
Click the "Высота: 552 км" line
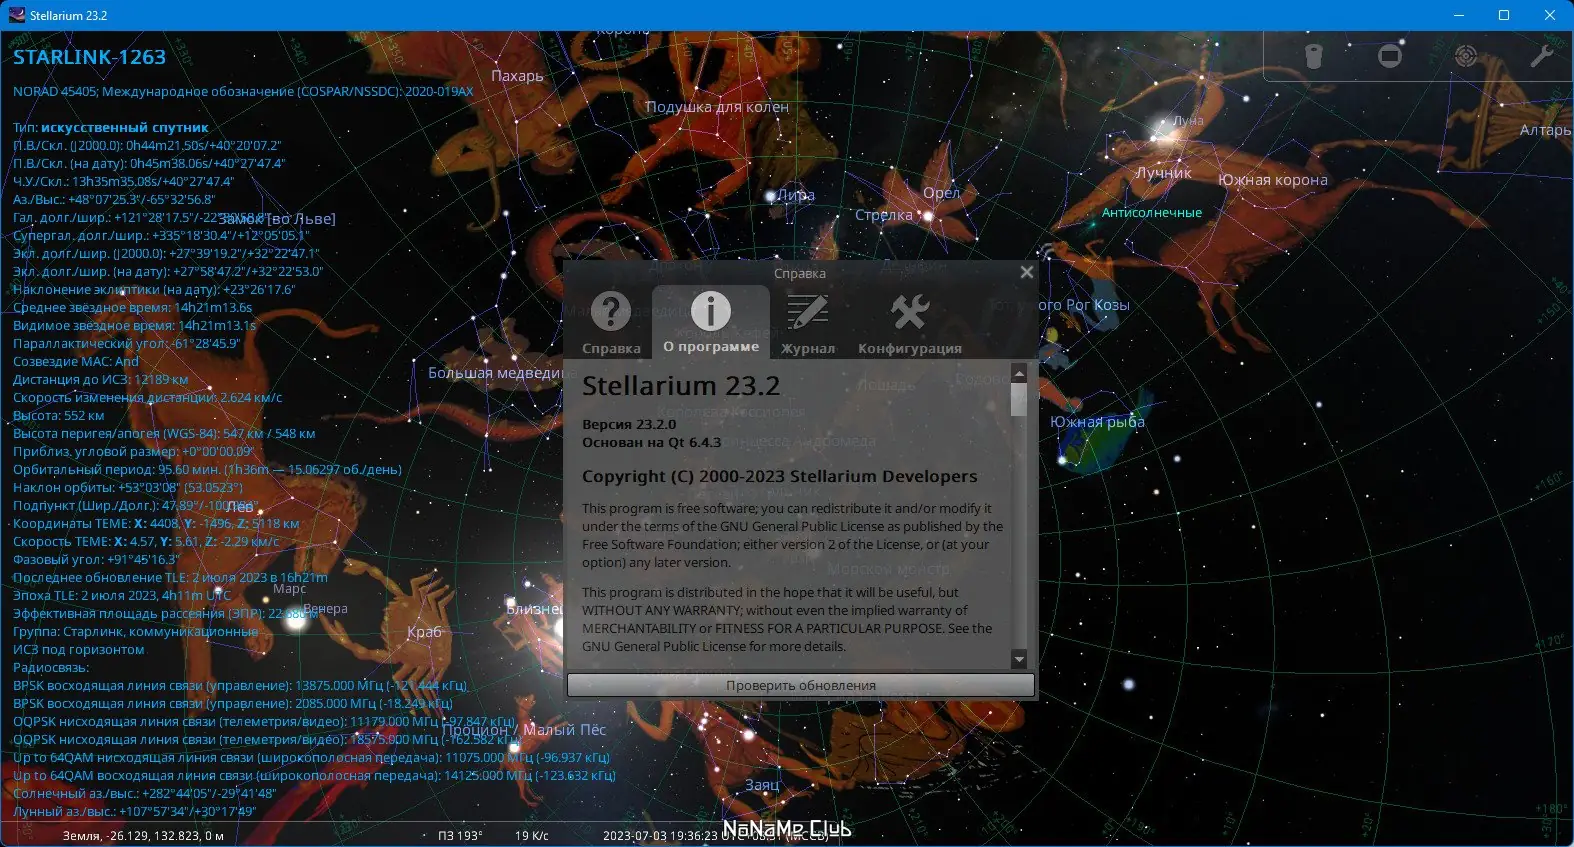pos(58,415)
